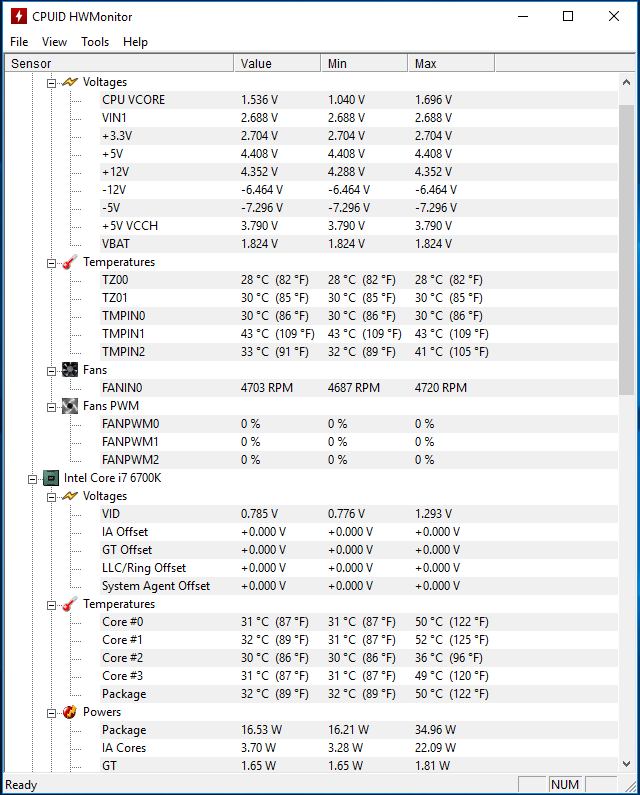Viewport: 640px width, 795px height.
Task: Click the 4703 RPM value
Action: [x=267, y=388]
